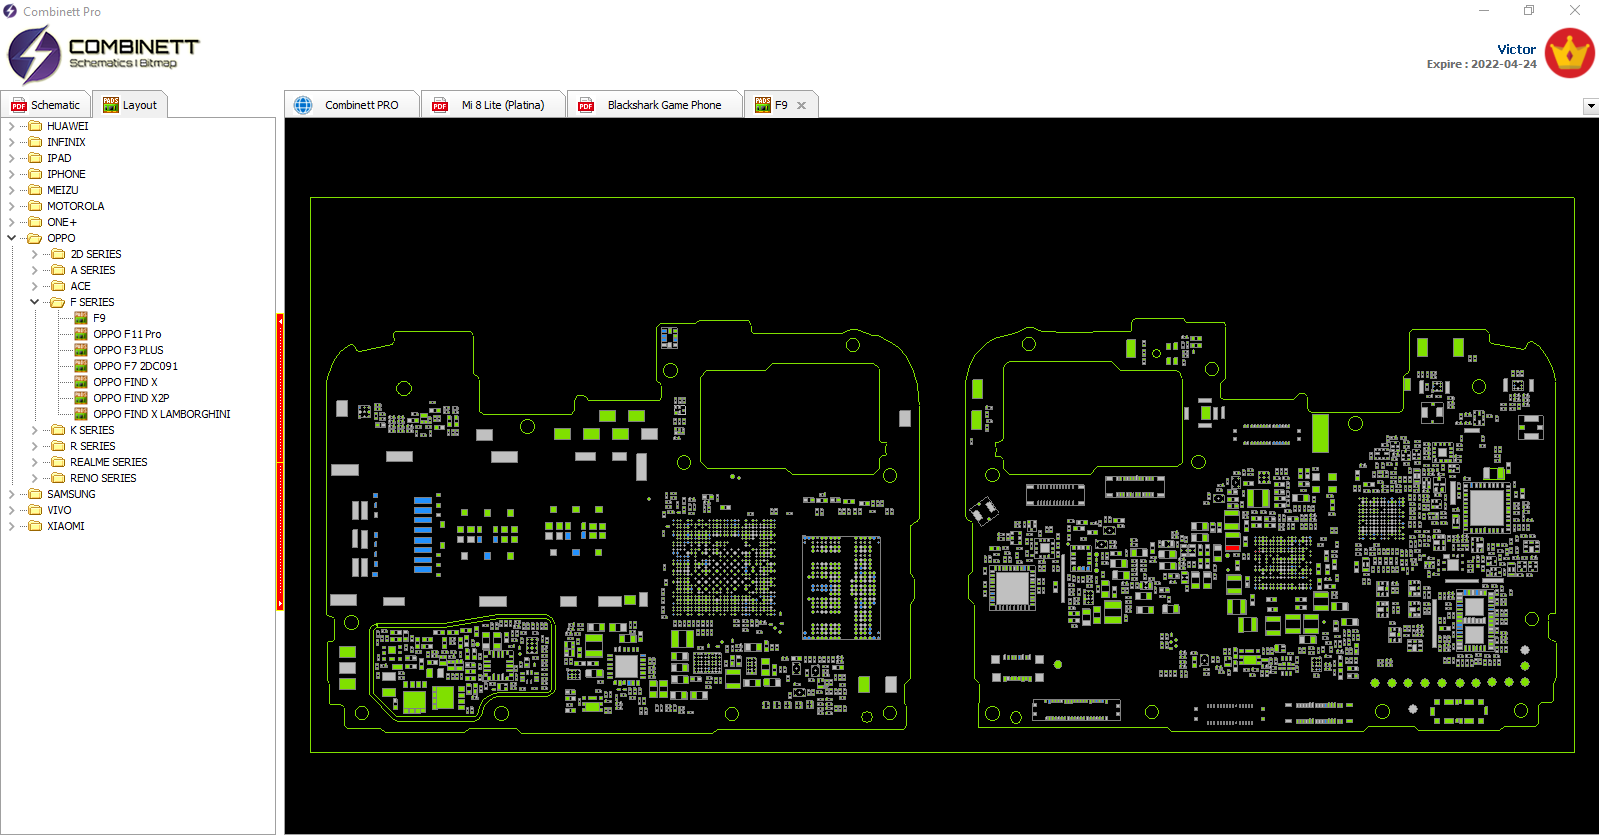This screenshot has height=836, width=1599.
Task: Click the PDF icon on Blackshark tab
Action: tap(586, 105)
